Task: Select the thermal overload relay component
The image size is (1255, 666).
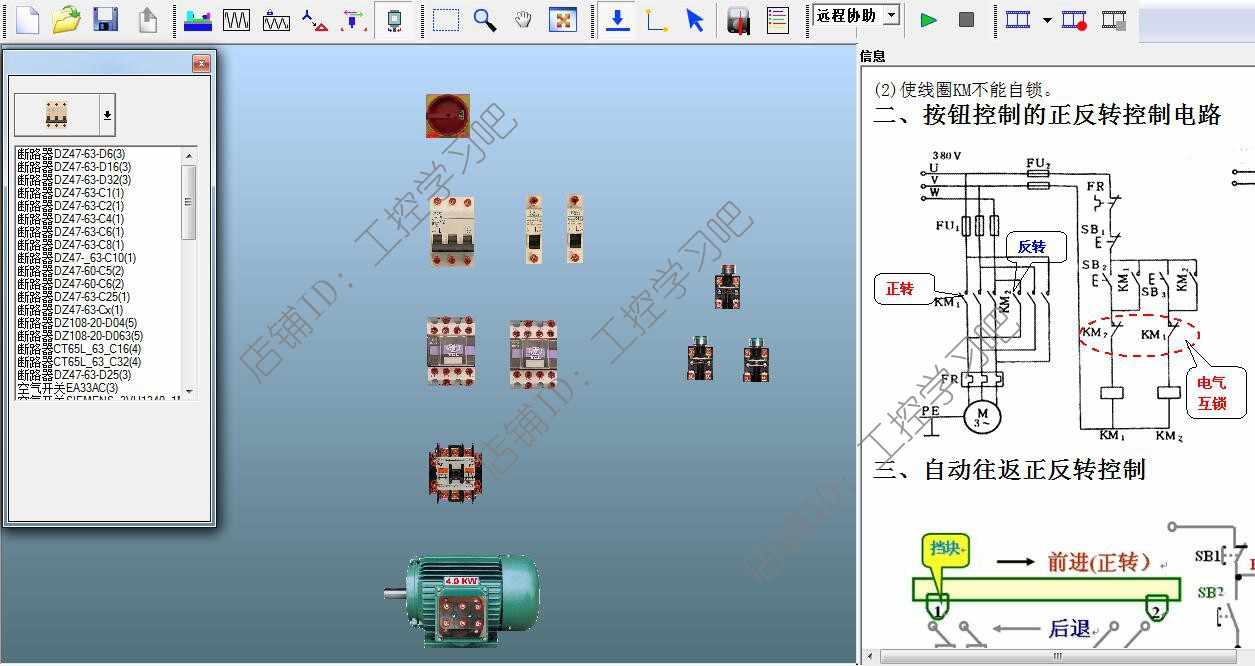Action: (x=455, y=471)
